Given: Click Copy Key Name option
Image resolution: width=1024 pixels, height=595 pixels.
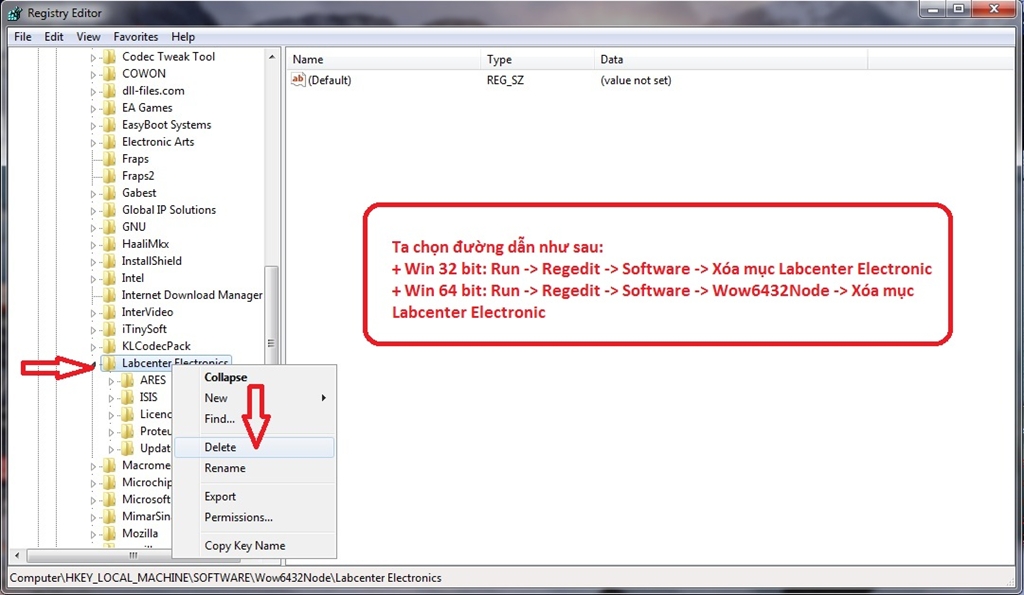Looking at the screenshot, I should click(x=244, y=546).
